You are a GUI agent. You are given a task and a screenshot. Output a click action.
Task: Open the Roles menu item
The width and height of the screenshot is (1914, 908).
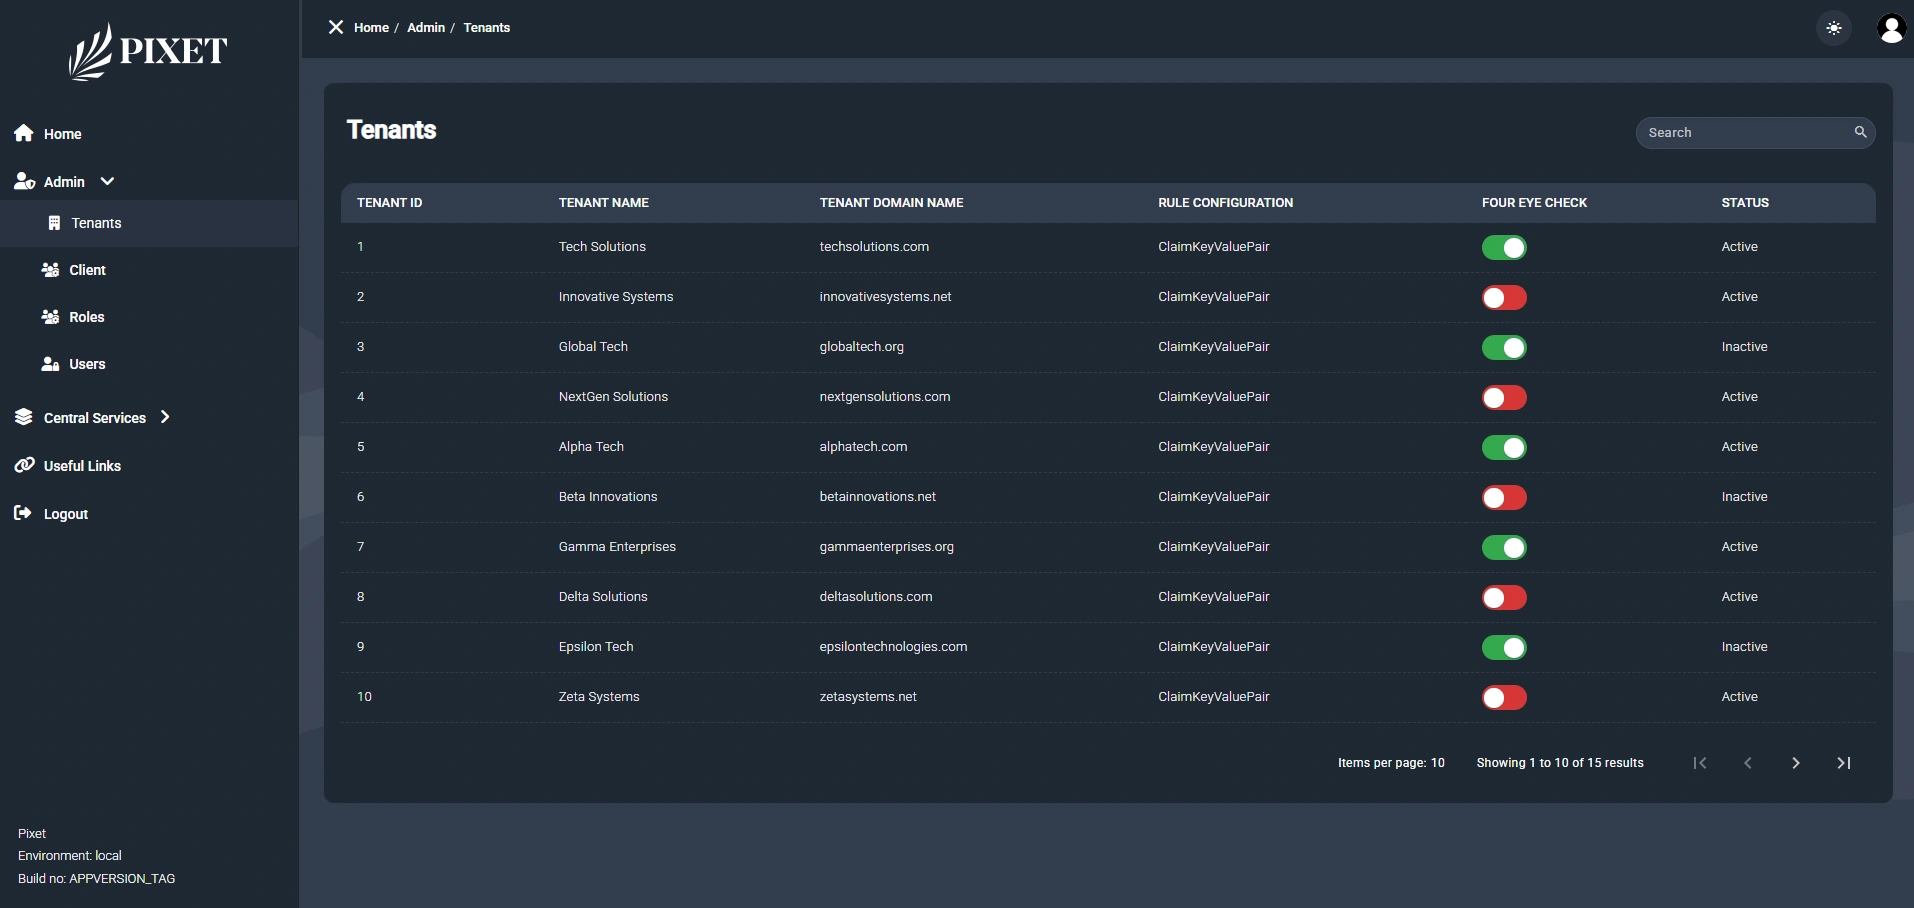point(86,317)
